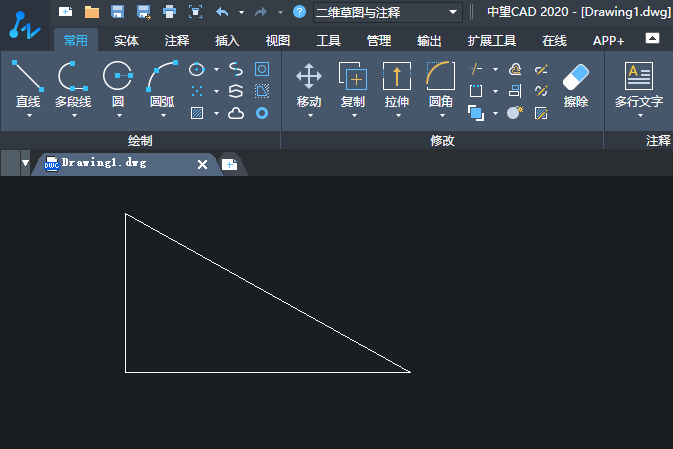Select the Align tool icon
This screenshot has height=449, width=673.
tap(515, 91)
